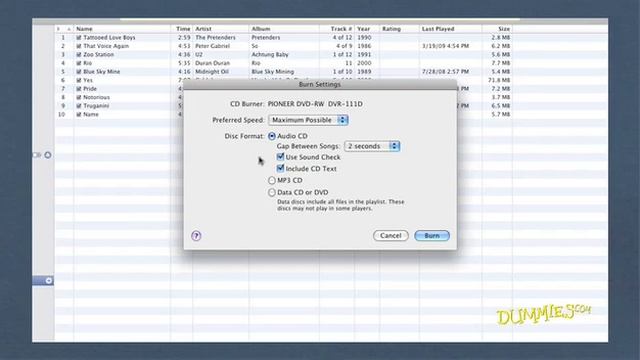640x360 pixels.
Task: Open the Burn Settings help button
Action: tap(196, 236)
